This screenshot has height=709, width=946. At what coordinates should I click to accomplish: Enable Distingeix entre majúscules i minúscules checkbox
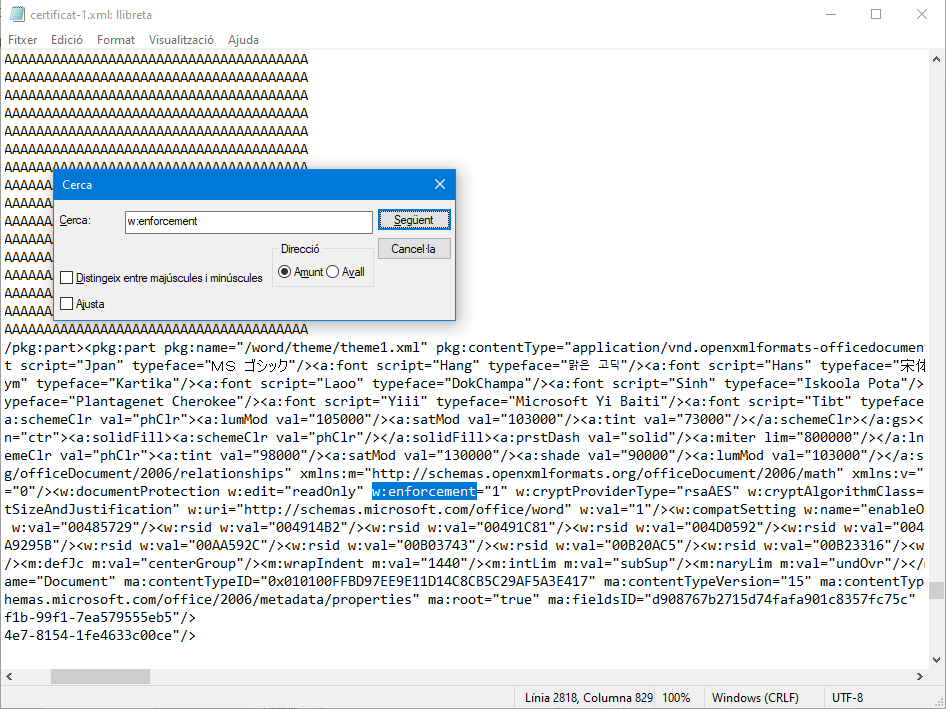click(x=67, y=278)
